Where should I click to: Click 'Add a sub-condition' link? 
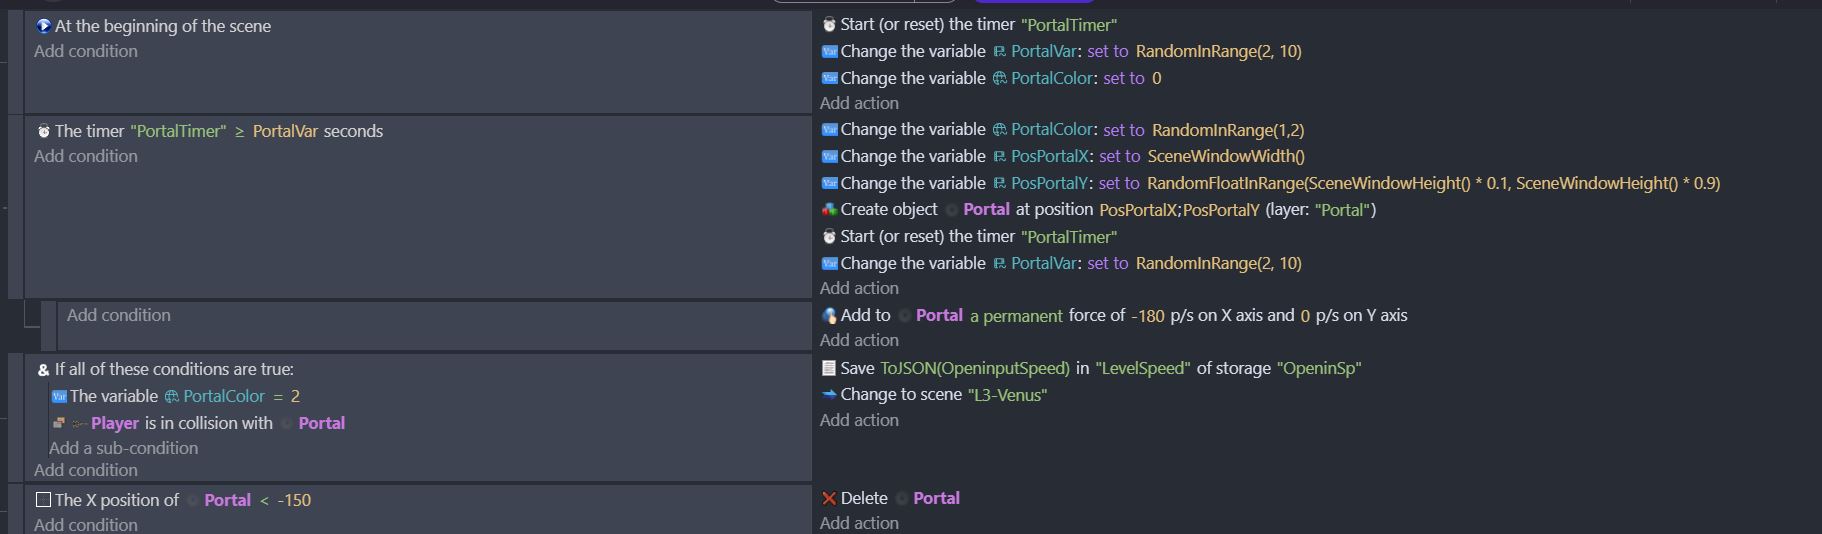point(123,448)
